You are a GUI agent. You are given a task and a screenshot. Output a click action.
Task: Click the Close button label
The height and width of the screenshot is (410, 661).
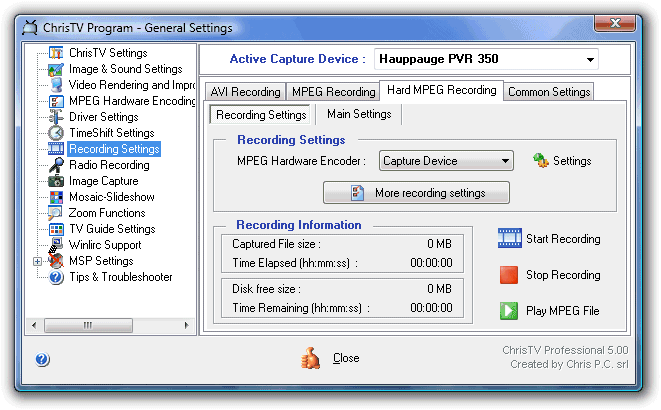pos(346,358)
